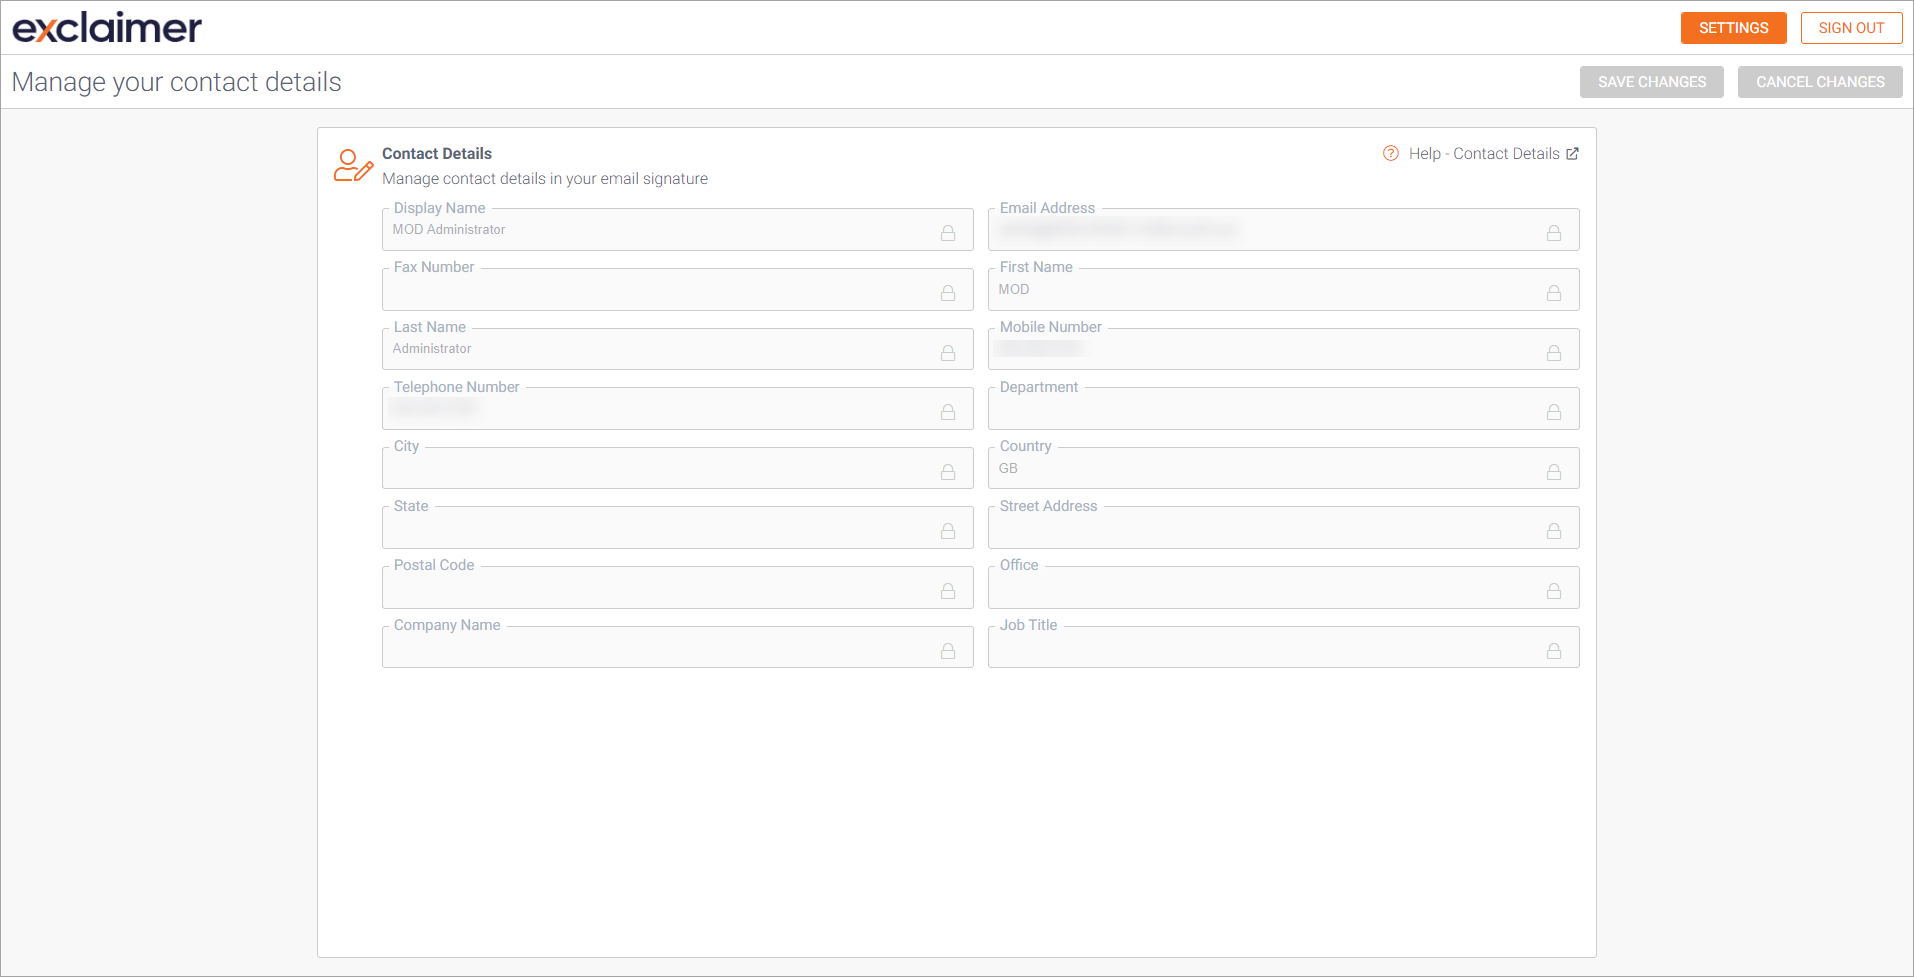Screen dimensions: 1914x977
Task: Toggle the lock on Company Name field
Action: [948, 650]
